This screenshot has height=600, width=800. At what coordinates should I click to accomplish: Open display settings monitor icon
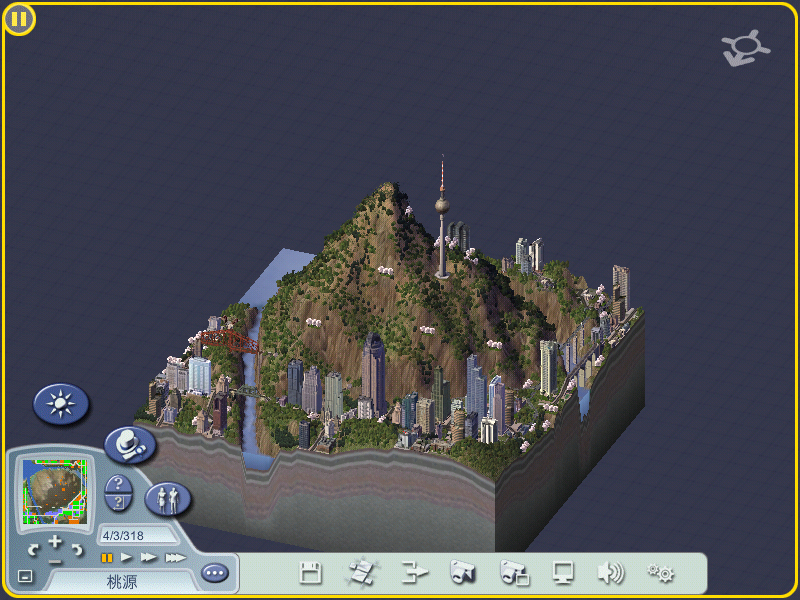563,573
